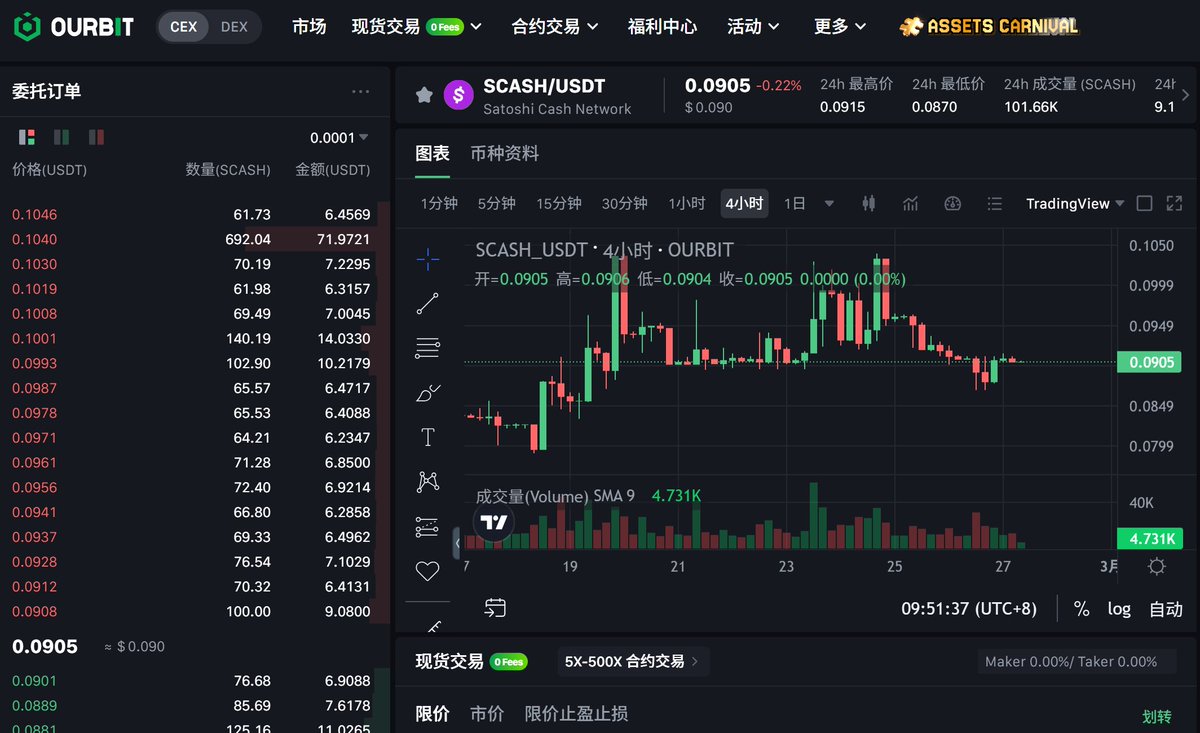Click the purple SCASH coin icon

point(459,95)
